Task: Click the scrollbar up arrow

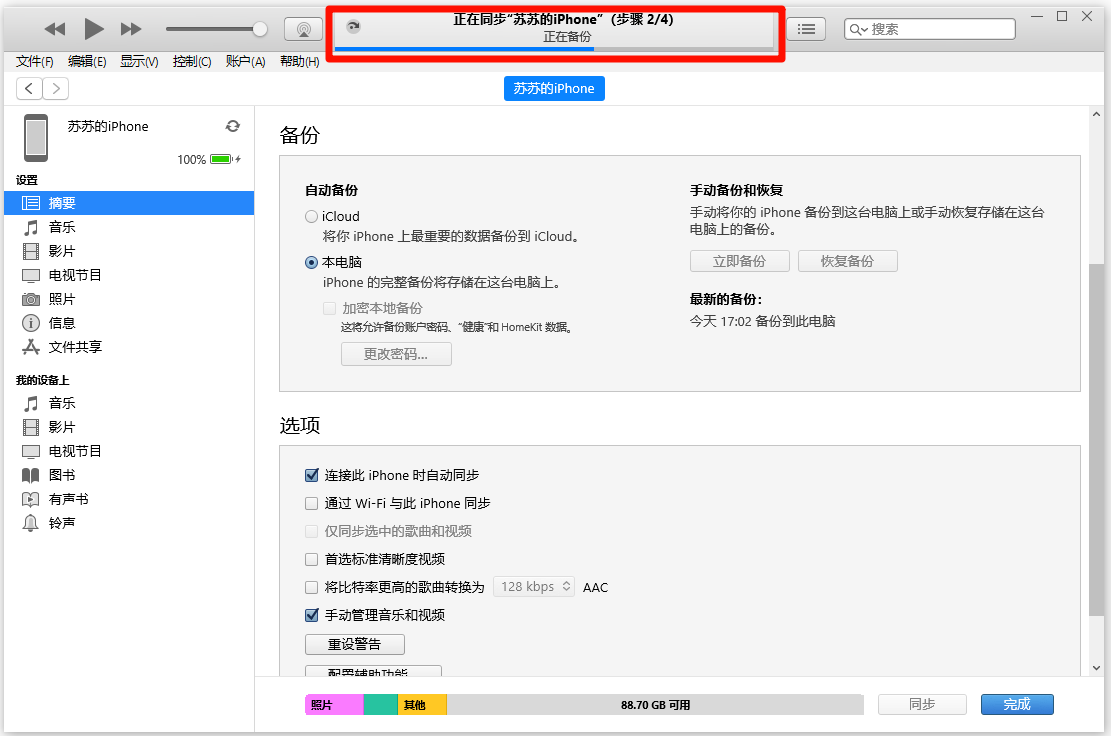Action: coord(1096,114)
